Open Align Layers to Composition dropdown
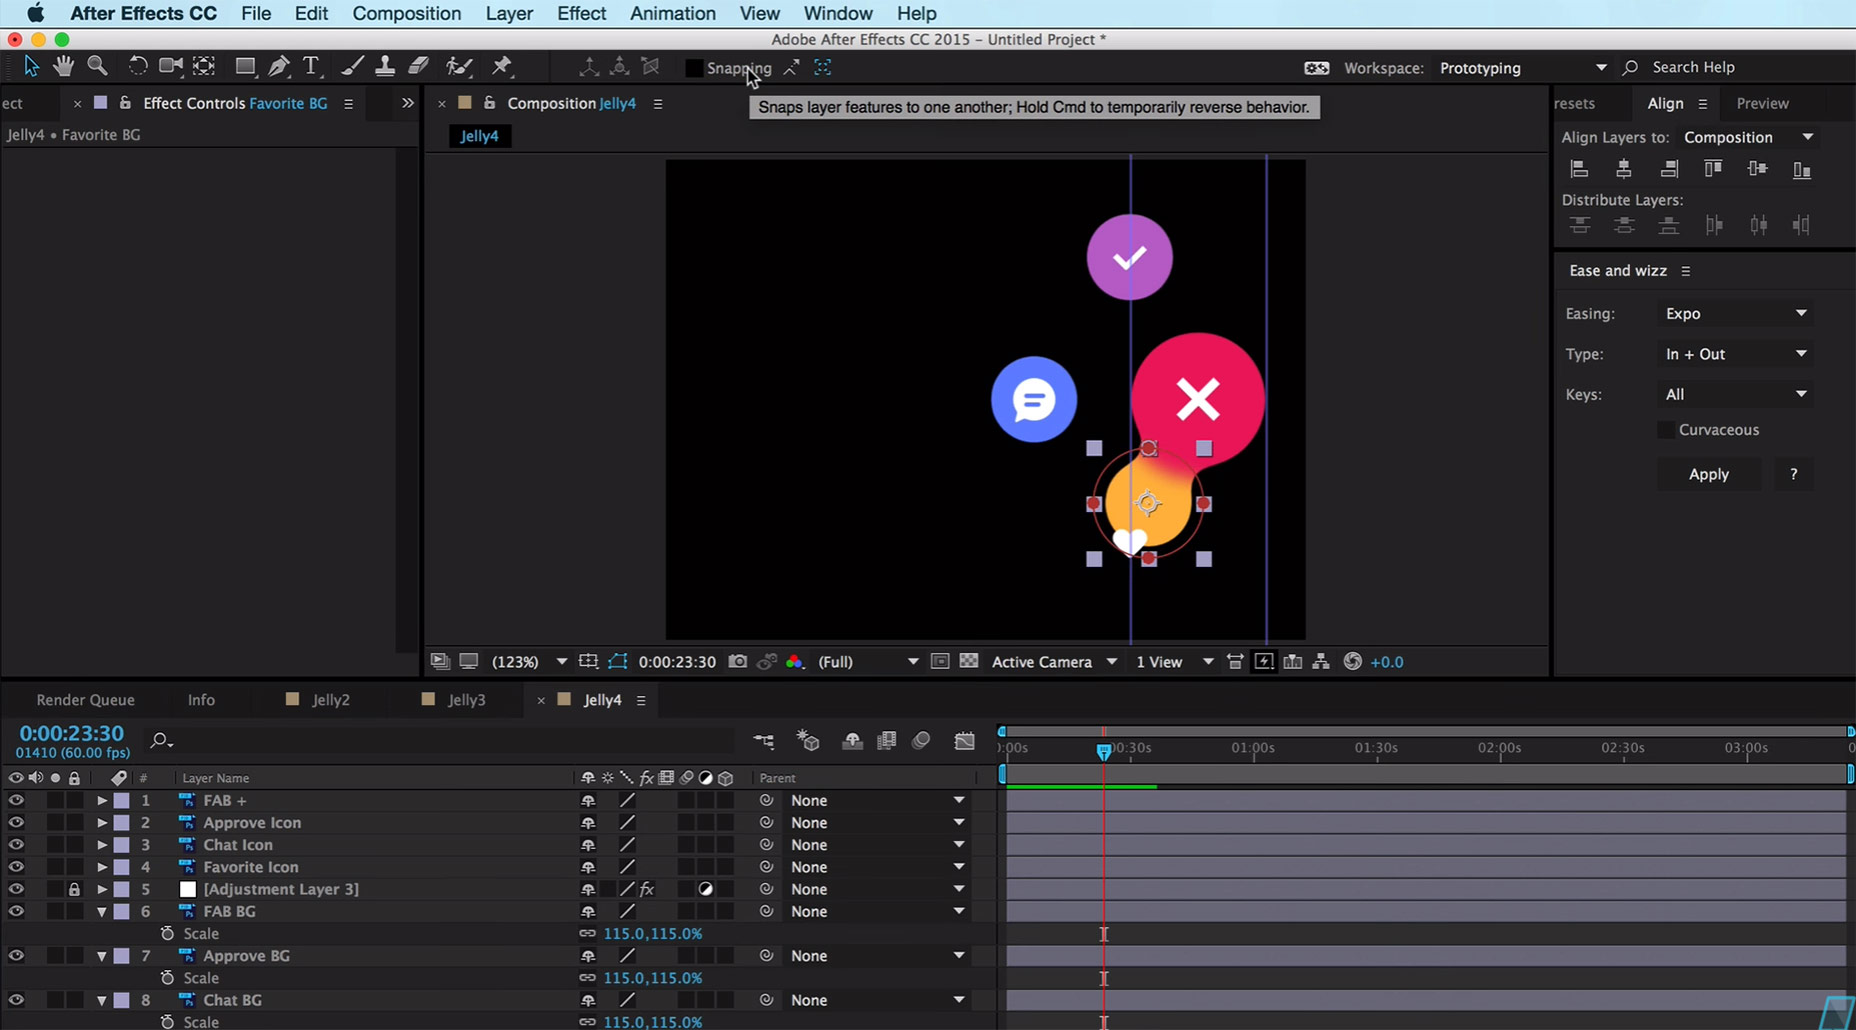Image resolution: width=1856 pixels, height=1030 pixels. (1748, 137)
